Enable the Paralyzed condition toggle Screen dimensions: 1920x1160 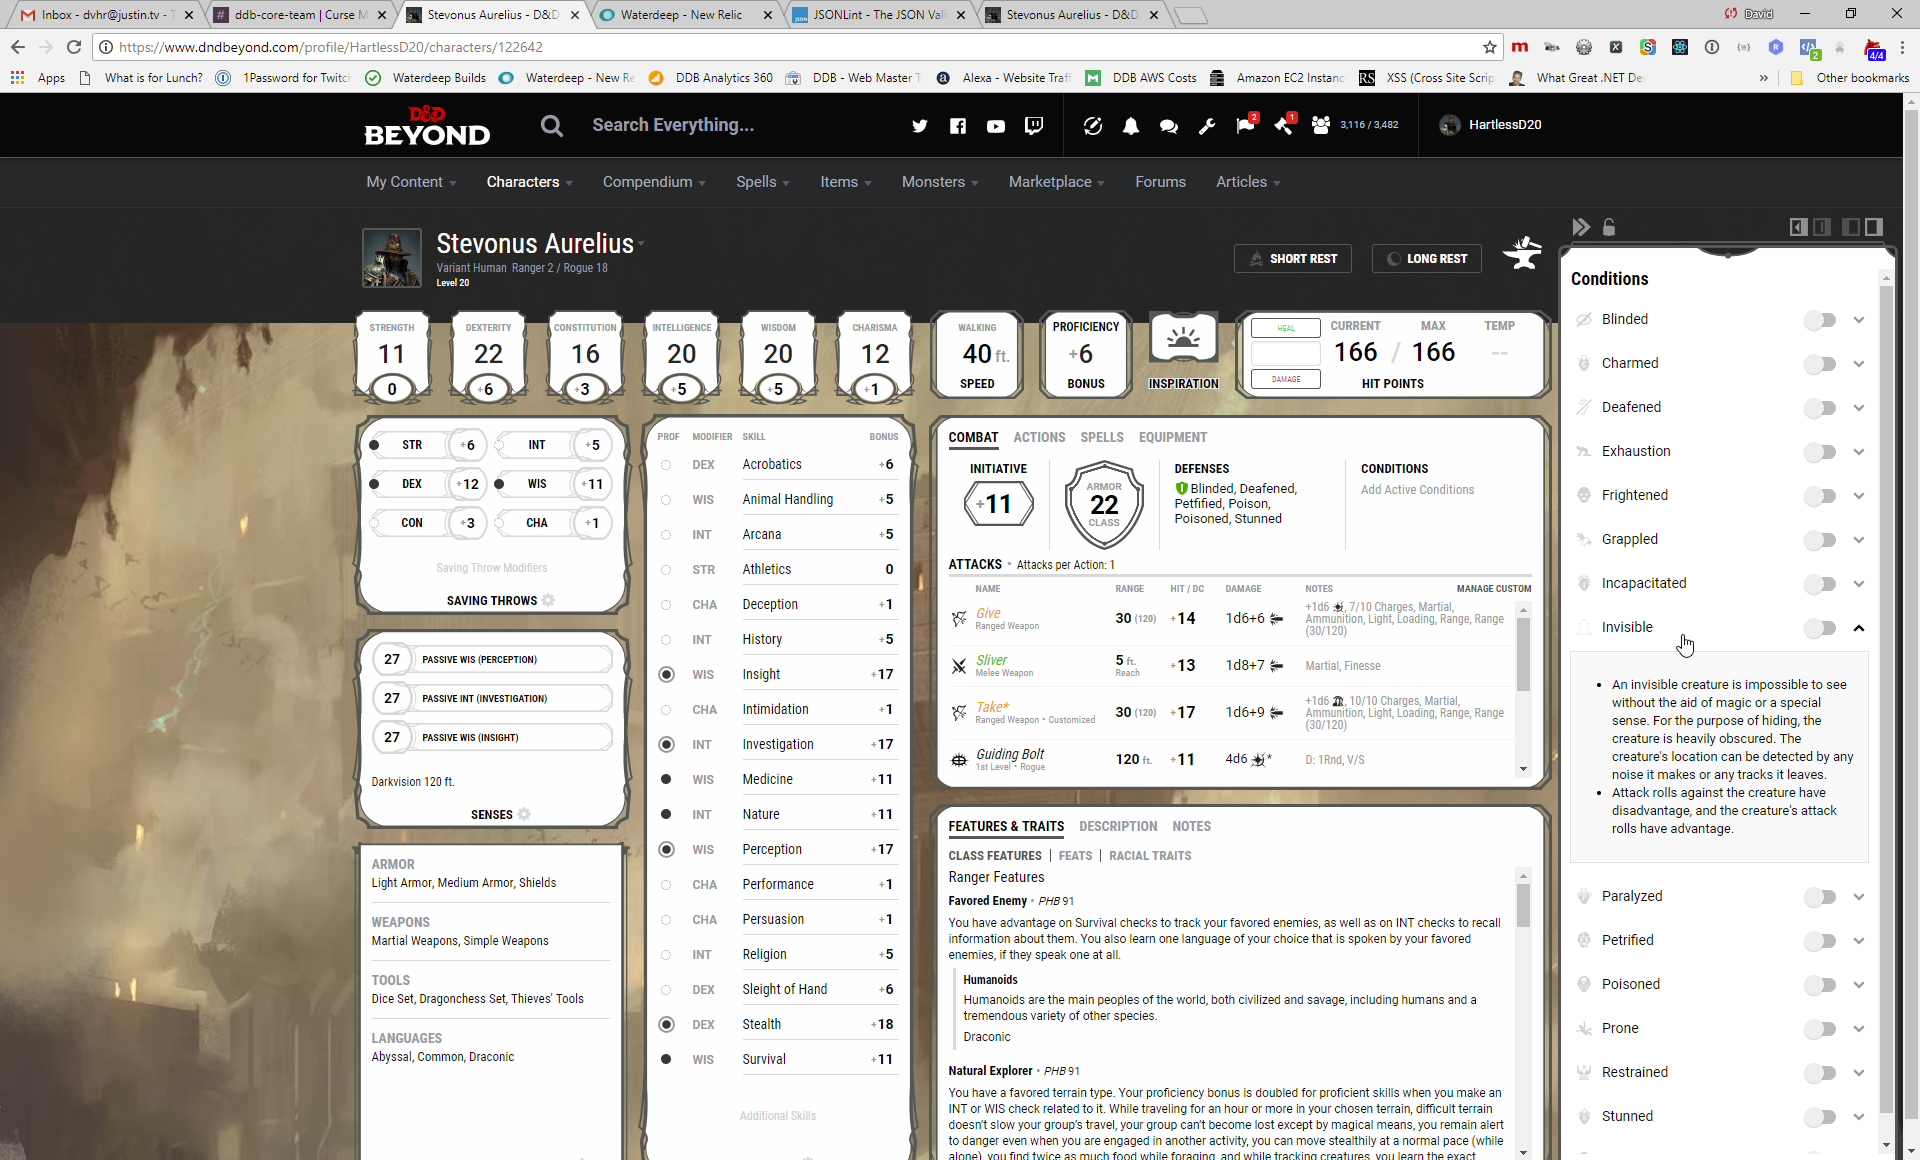(1820, 897)
